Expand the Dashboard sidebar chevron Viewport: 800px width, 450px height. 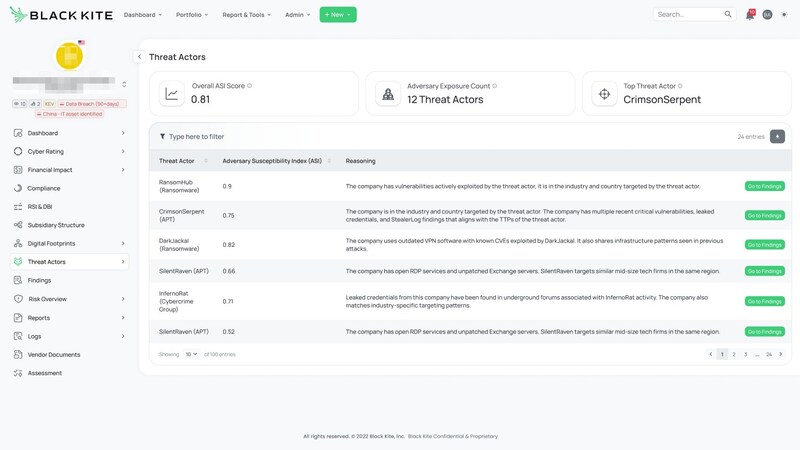123,133
